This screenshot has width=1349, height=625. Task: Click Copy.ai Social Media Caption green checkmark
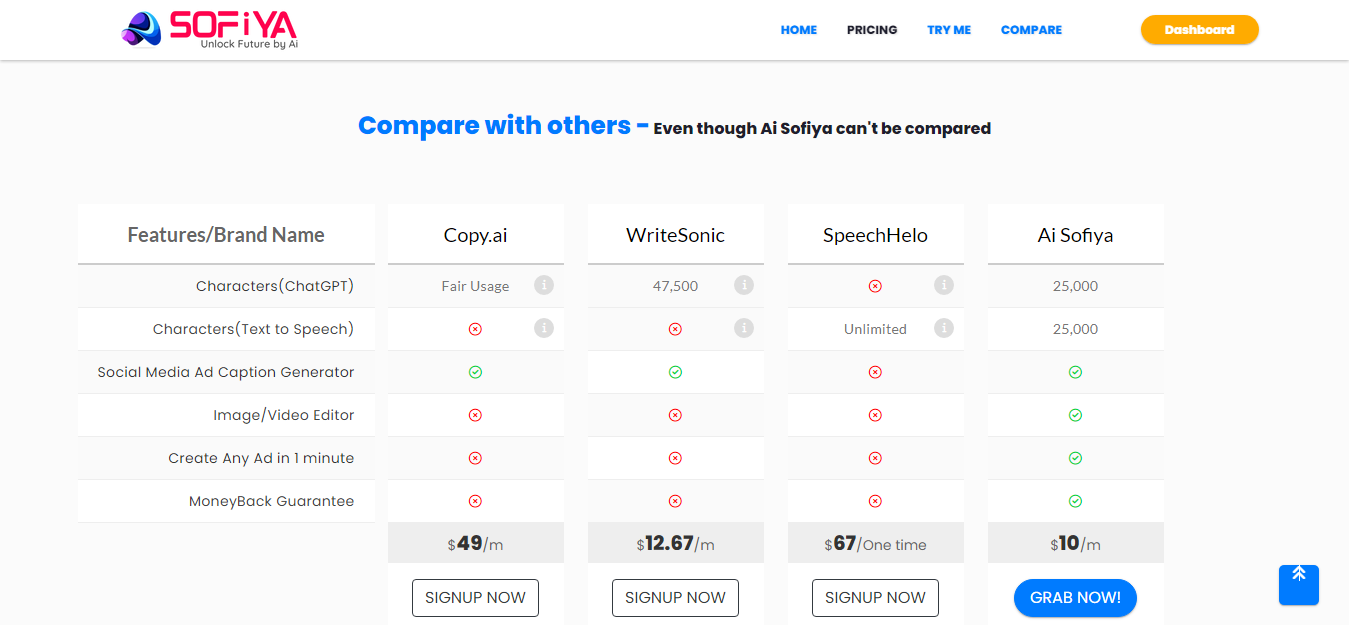475,372
